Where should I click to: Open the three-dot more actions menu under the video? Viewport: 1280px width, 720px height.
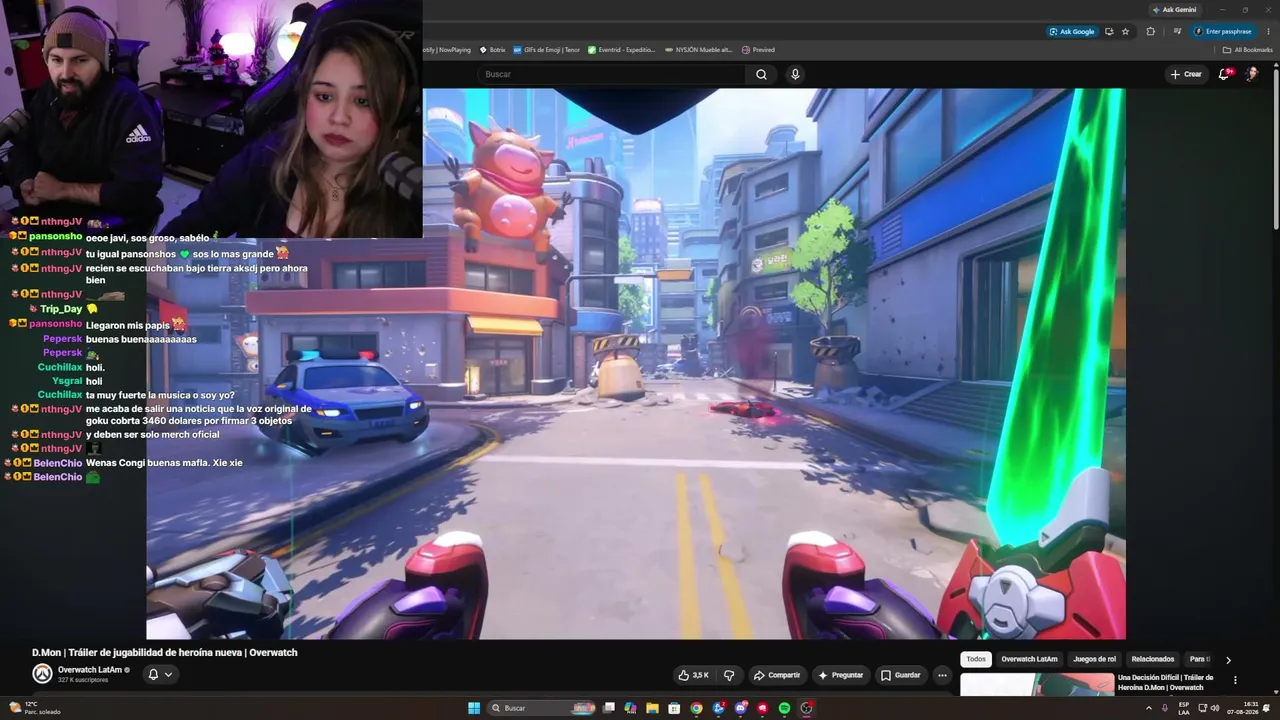[x=942, y=675]
